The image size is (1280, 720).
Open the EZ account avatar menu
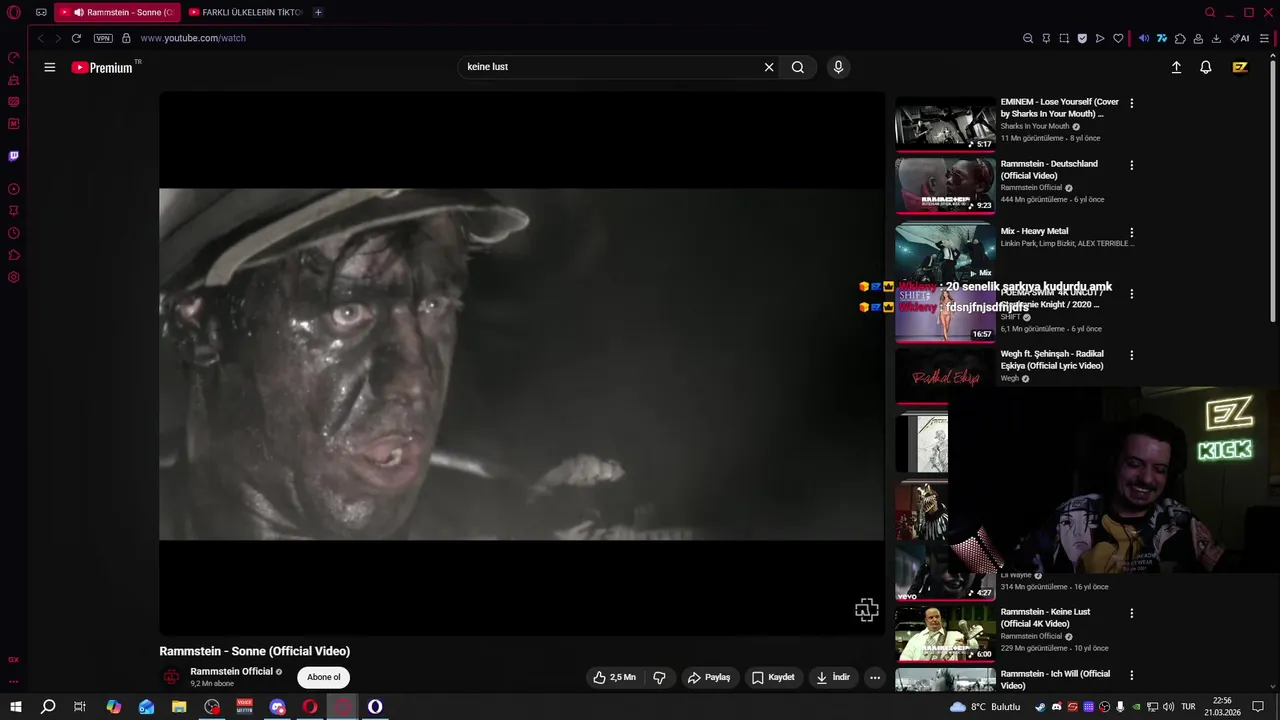(x=1240, y=67)
